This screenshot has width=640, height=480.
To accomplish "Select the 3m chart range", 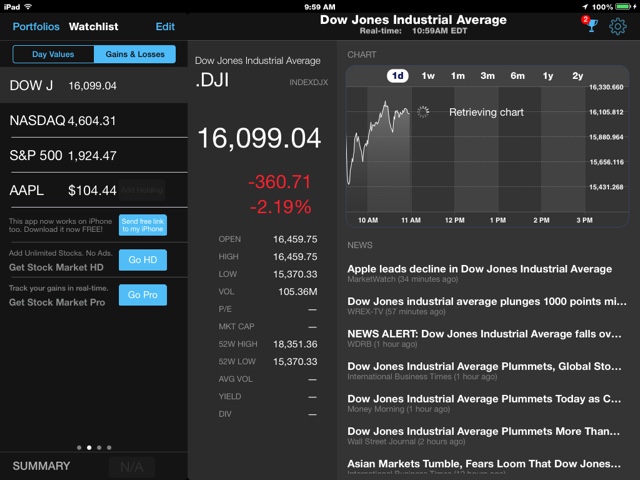I will pos(487,76).
